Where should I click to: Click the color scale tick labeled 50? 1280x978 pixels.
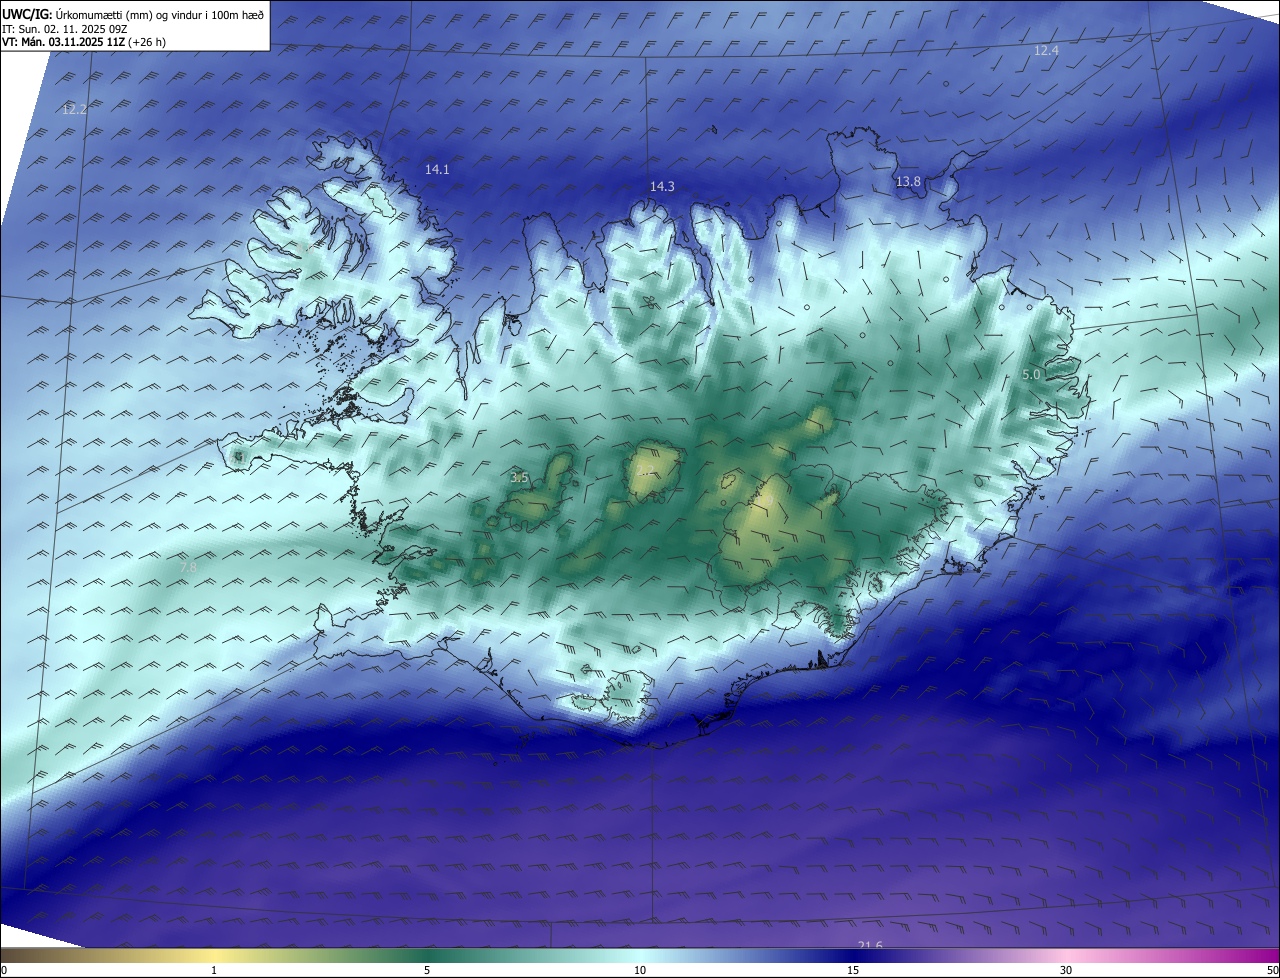pos(1272,970)
